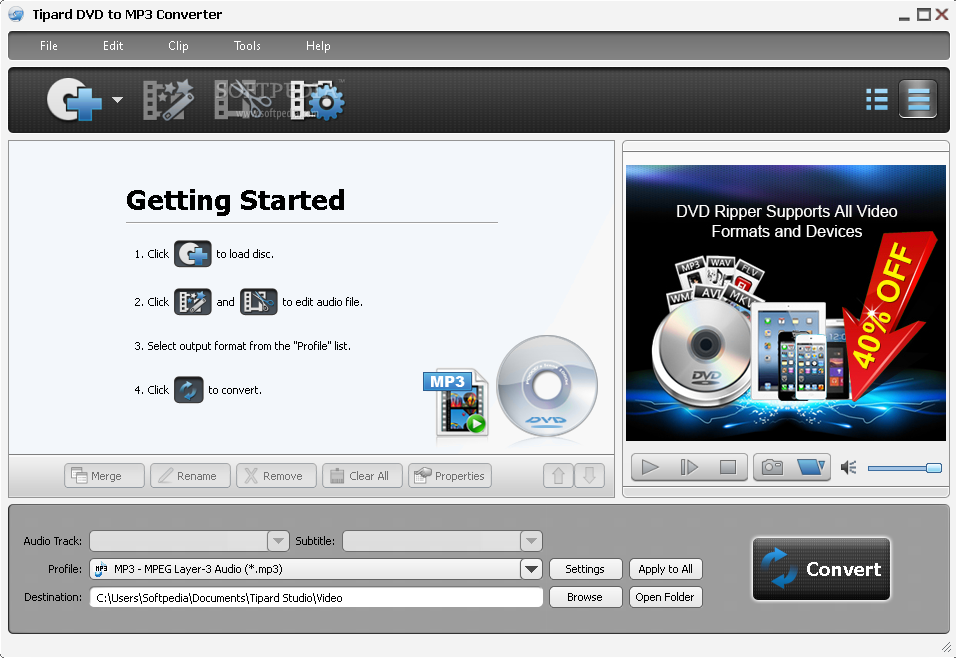
Task: Click the clip icon in step 2
Action: [x=259, y=302]
